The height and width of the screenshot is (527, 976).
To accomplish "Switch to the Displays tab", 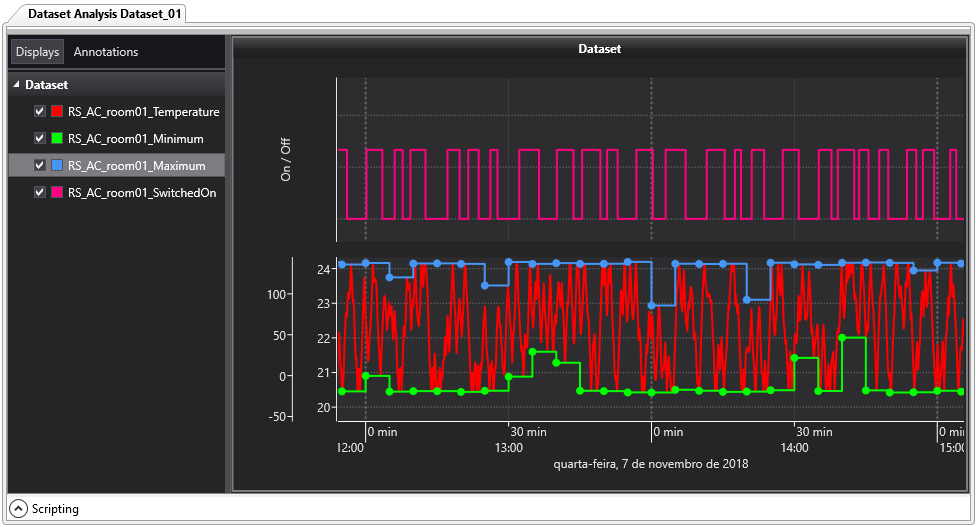I will (x=38, y=52).
